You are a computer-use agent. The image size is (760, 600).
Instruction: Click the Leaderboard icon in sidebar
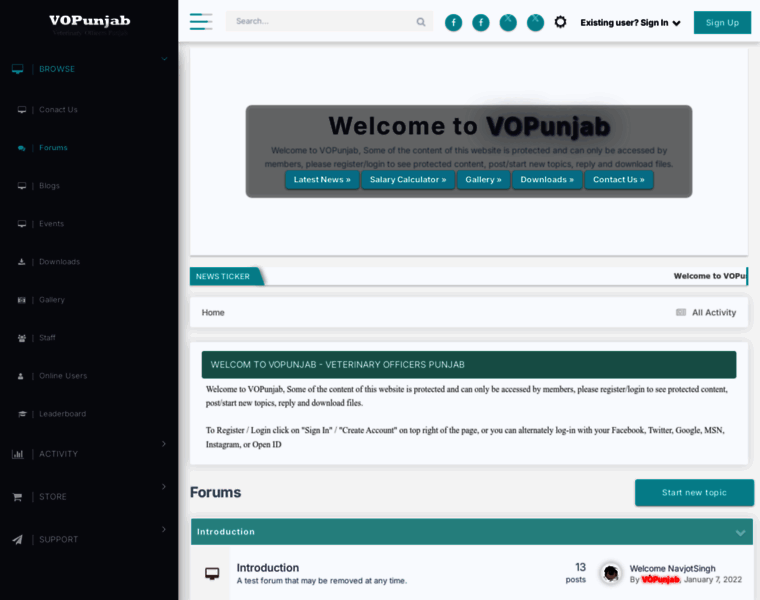click(x=22, y=414)
